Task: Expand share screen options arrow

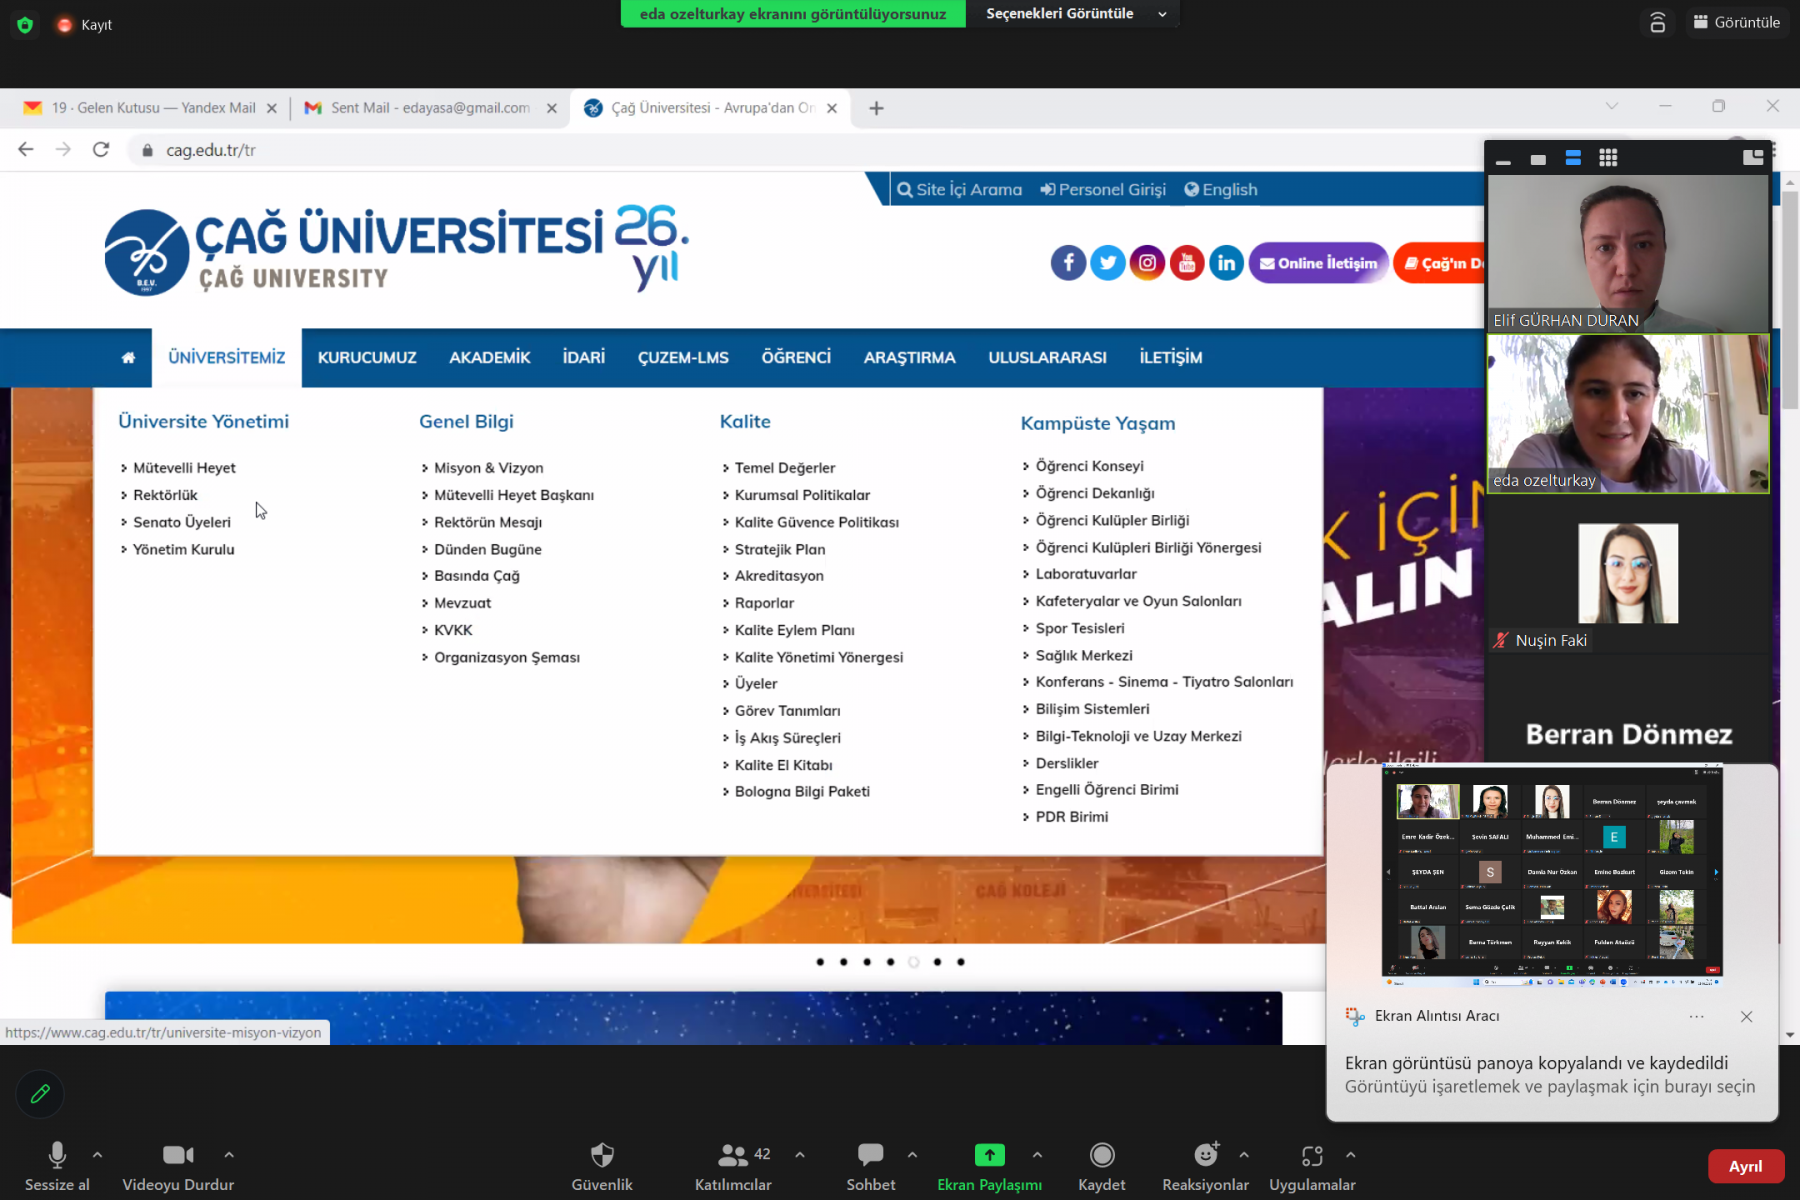Action: click(x=1037, y=1154)
